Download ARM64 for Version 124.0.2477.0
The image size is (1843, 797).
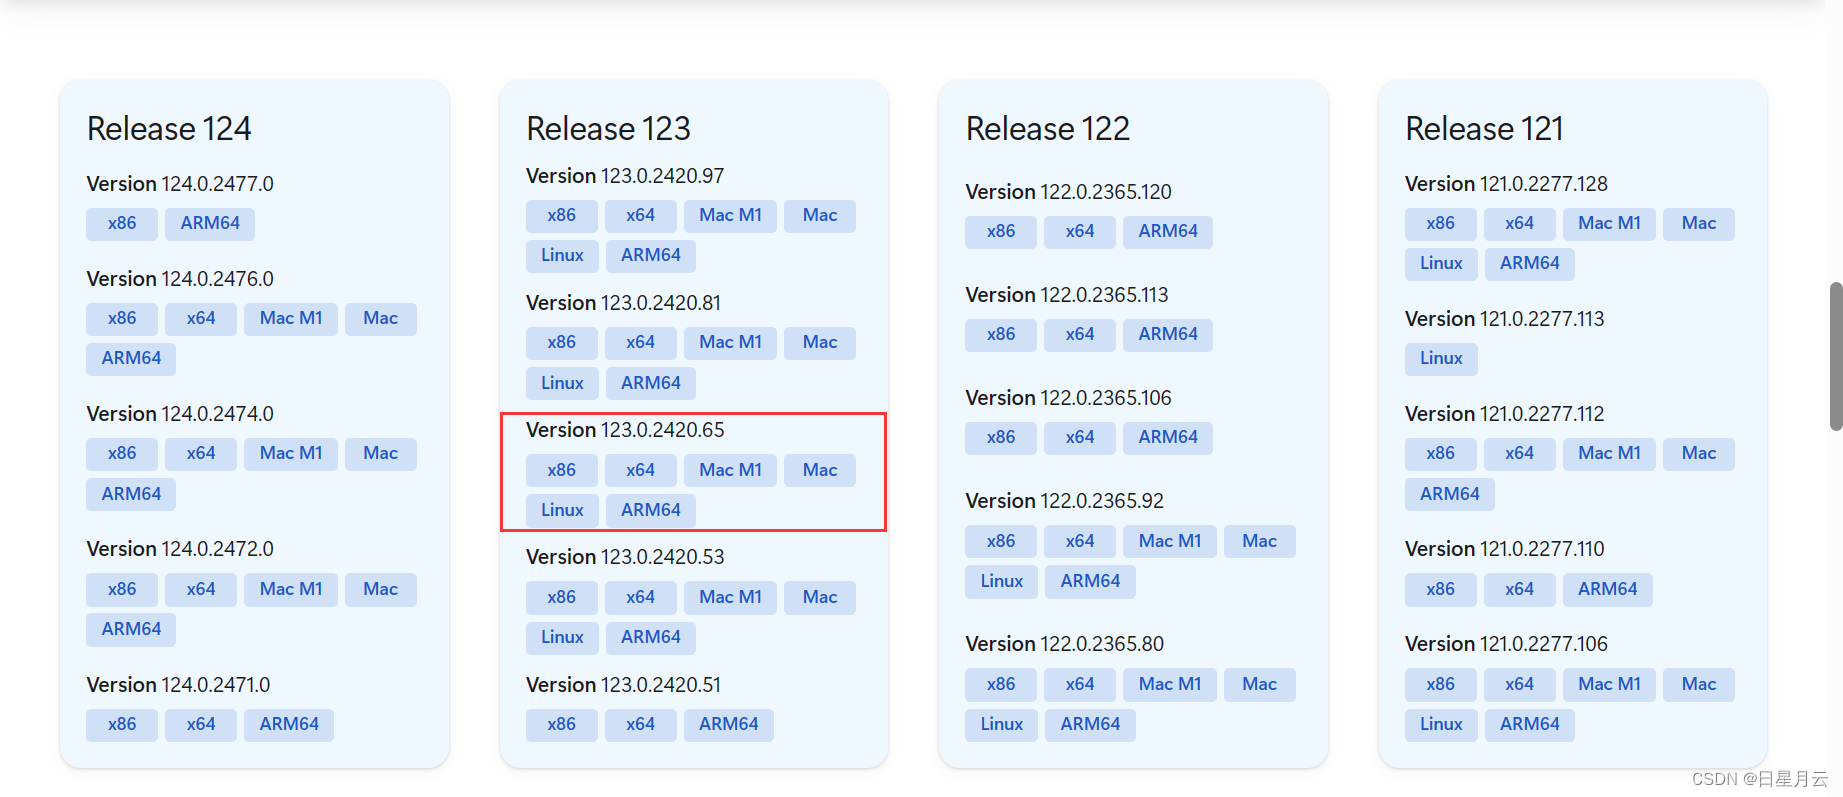point(210,224)
